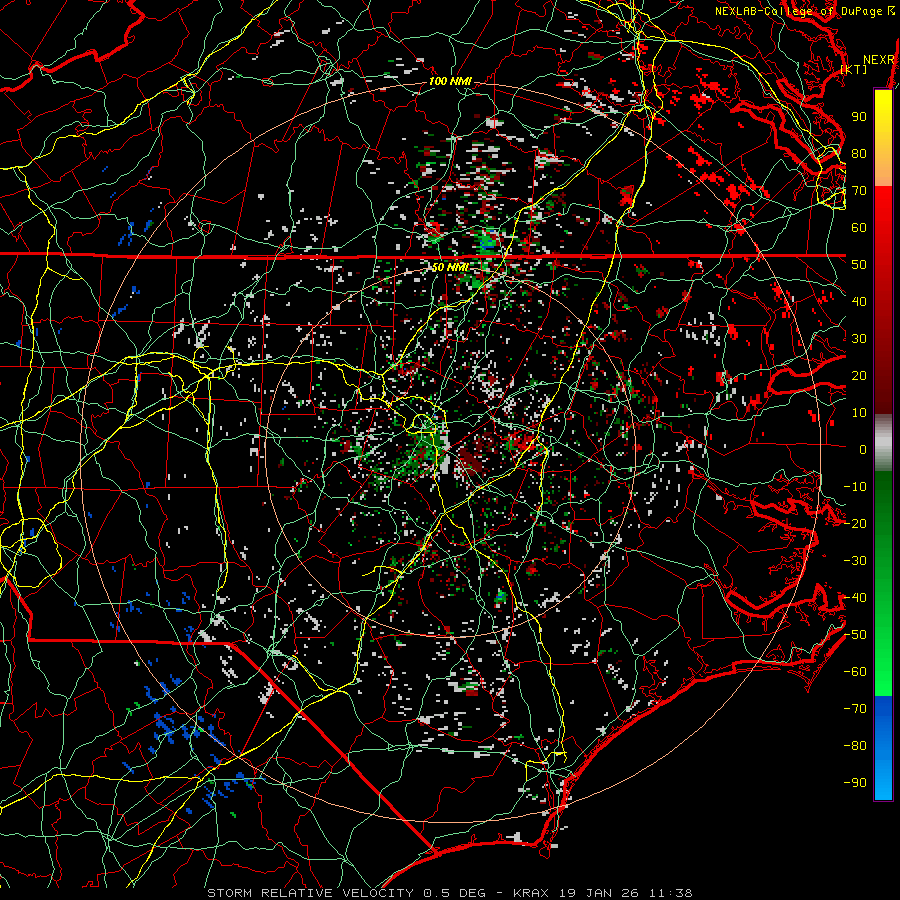The height and width of the screenshot is (900, 900).
Task: Click the -10 value on the velocity scale
Action: (x=855, y=487)
